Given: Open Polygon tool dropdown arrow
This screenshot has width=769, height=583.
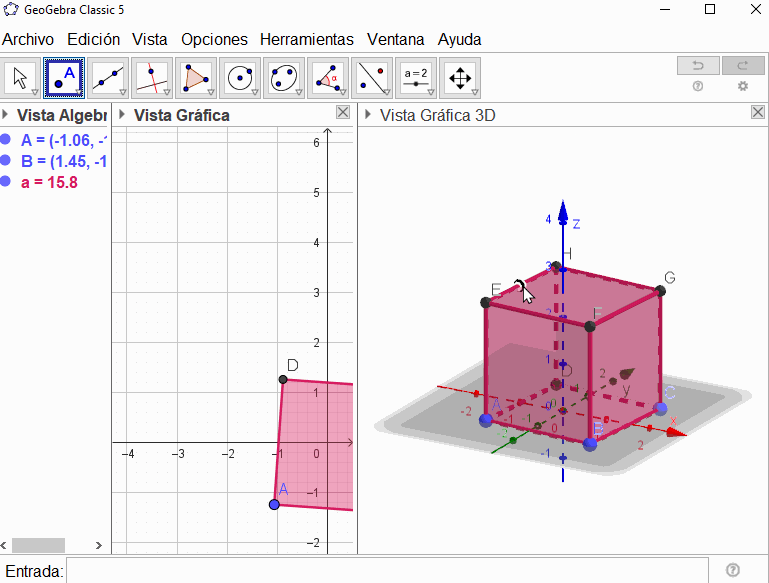Looking at the screenshot, I should click(x=211, y=92).
